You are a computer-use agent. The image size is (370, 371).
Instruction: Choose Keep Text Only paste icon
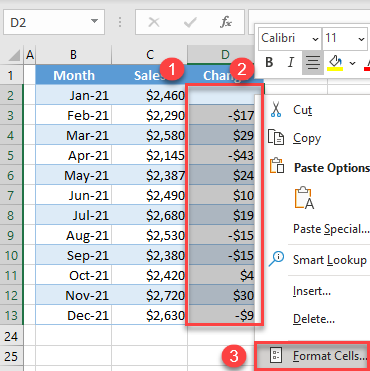point(304,197)
